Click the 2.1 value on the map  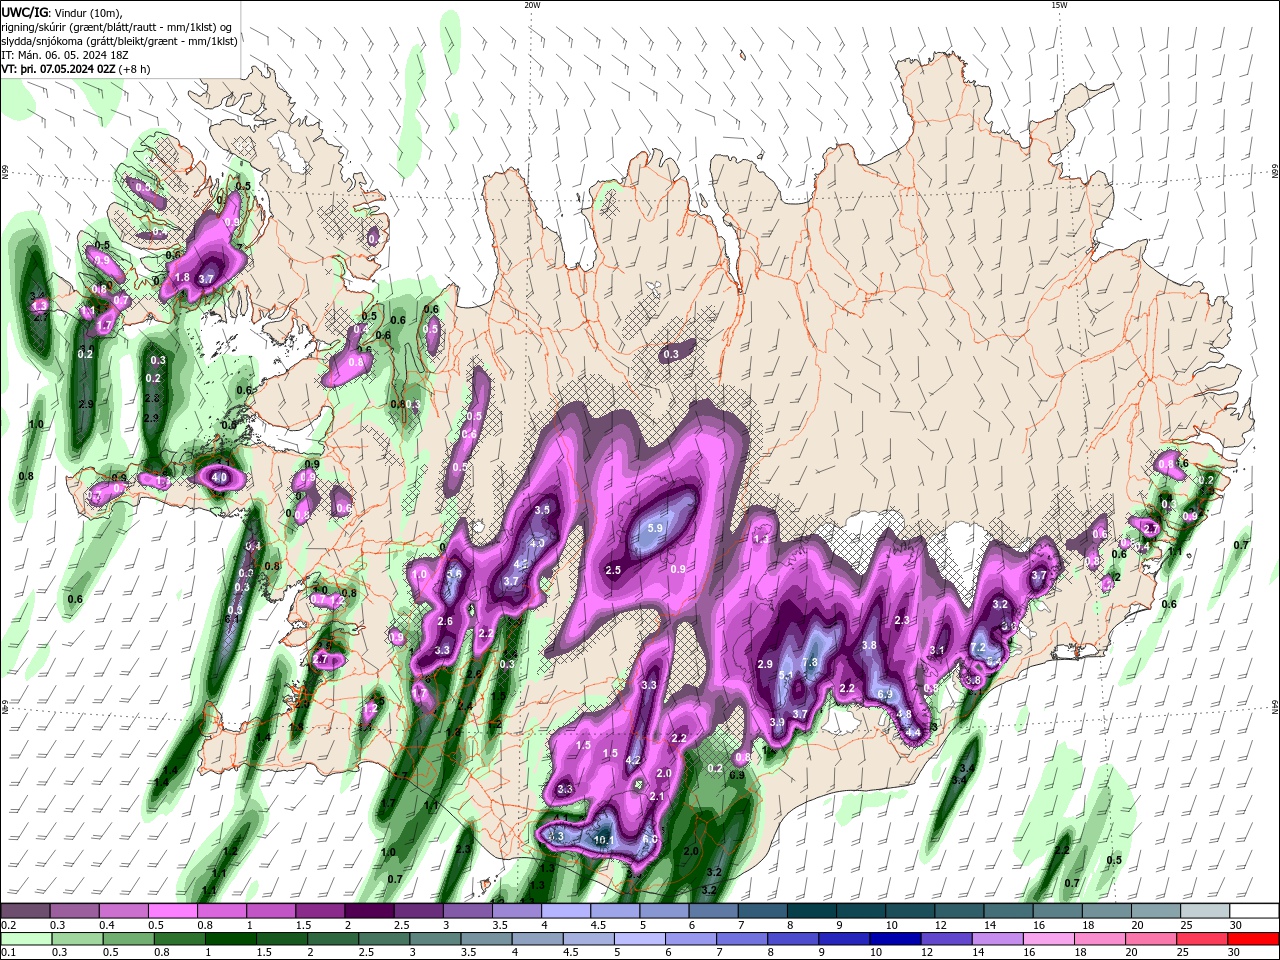point(657,797)
